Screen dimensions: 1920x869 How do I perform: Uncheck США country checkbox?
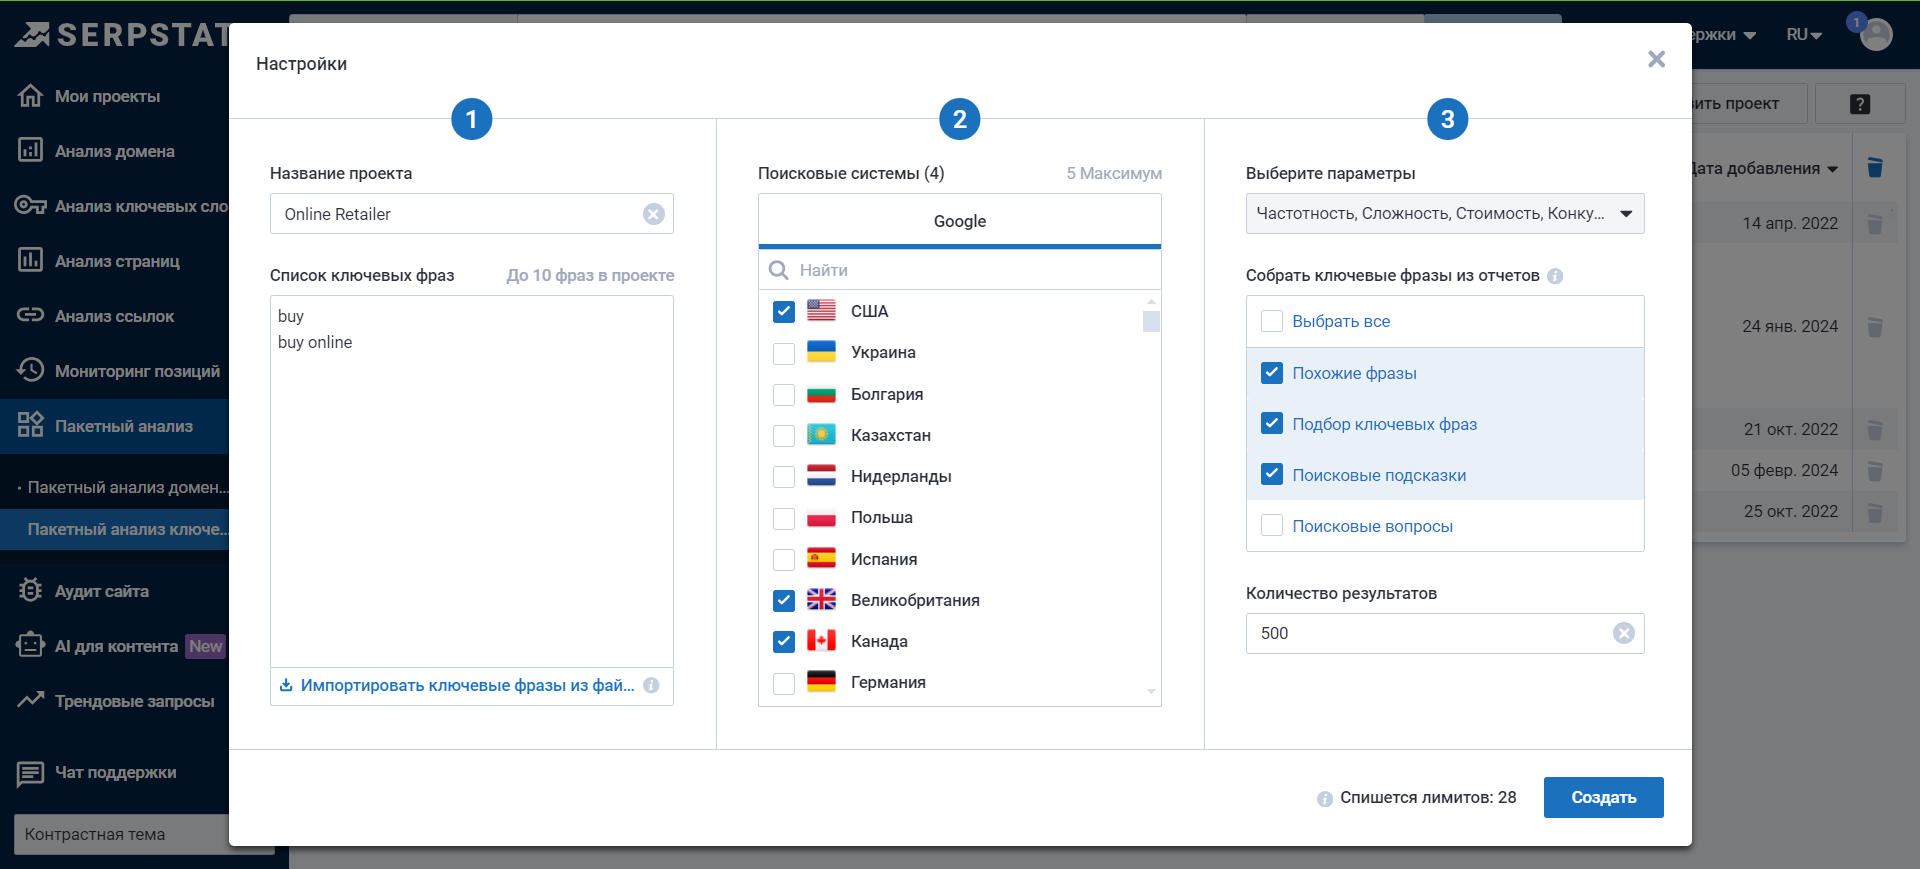click(x=784, y=312)
